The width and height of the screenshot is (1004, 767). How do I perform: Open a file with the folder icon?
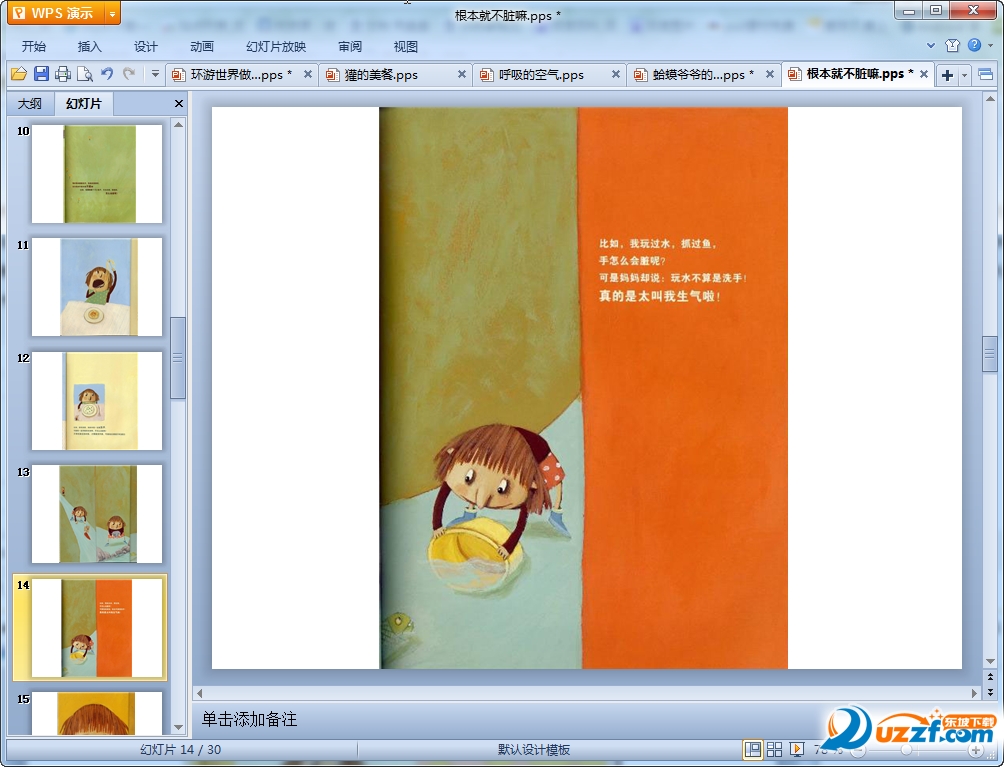(19, 74)
